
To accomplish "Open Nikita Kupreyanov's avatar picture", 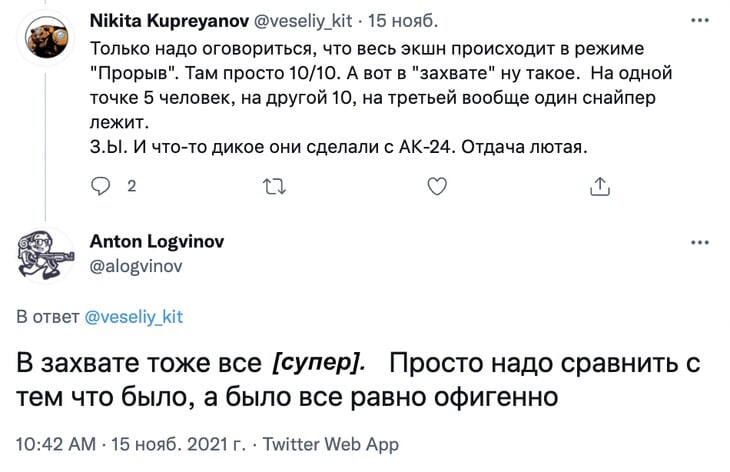I will pos(46,37).
